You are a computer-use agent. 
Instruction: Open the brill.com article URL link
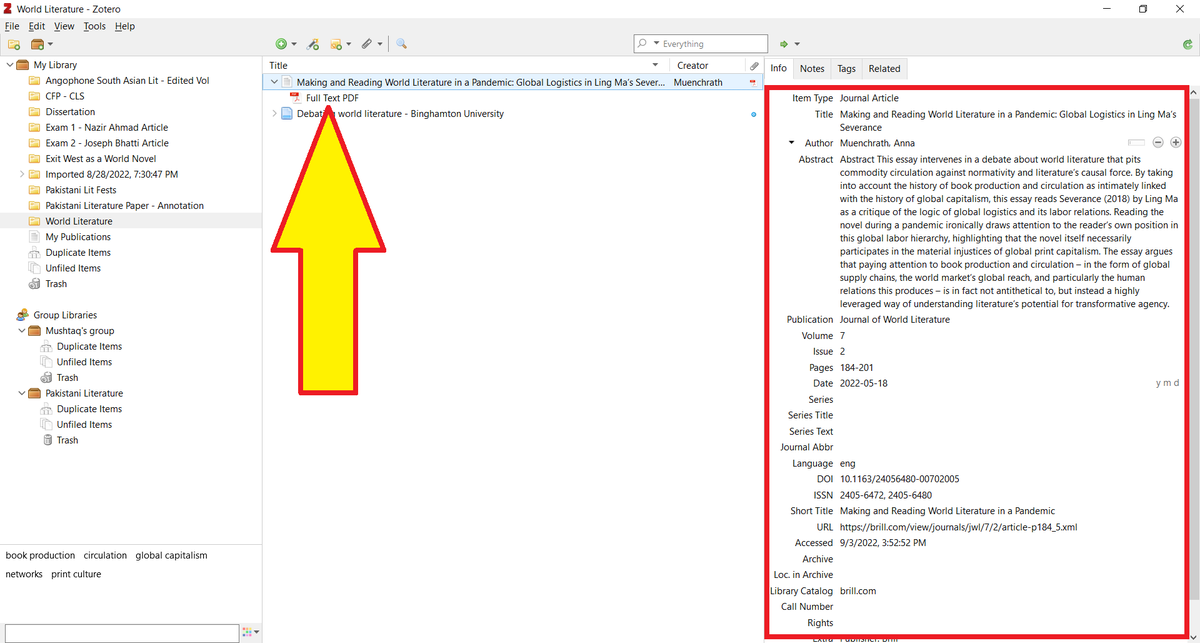[958, 527]
